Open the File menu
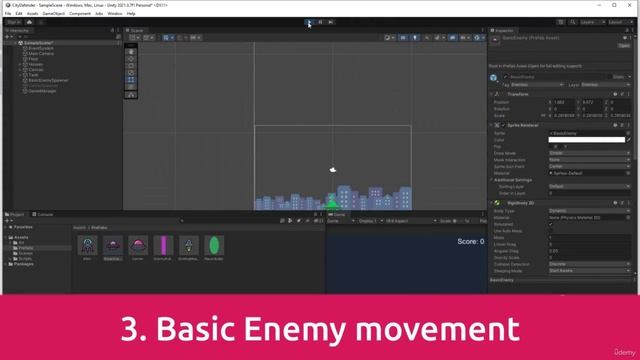This screenshot has width=640, height=360. [x=8, y=13]
